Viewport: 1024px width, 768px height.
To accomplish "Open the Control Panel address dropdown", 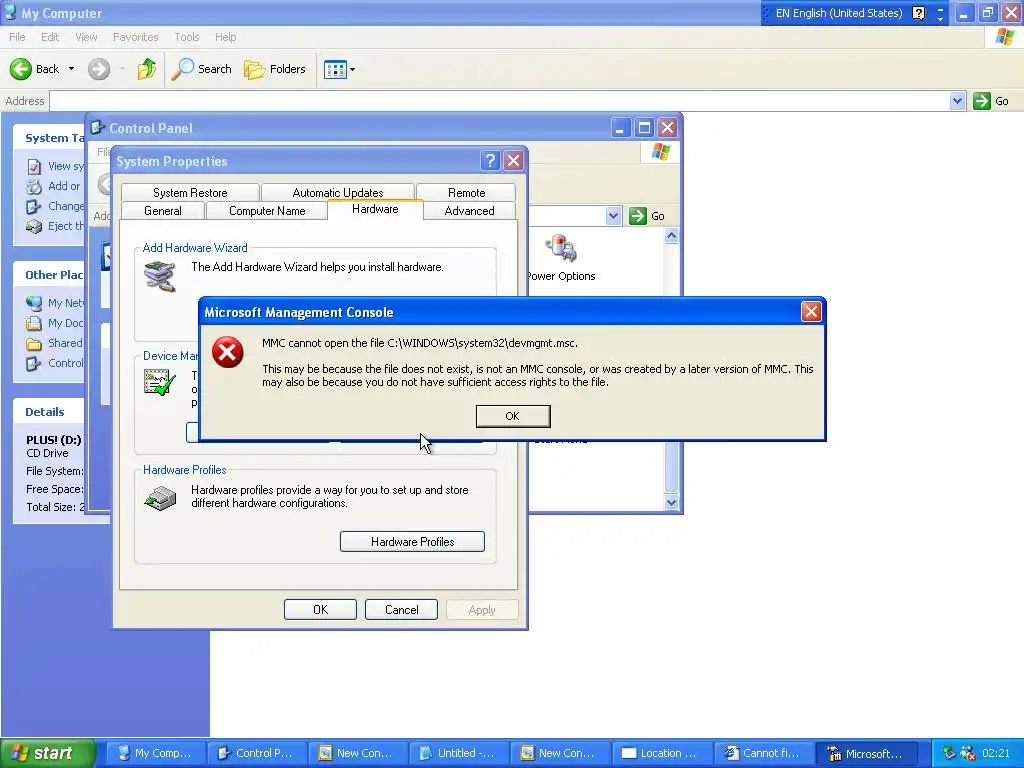I will pyautogui.click(x=613, y=216).
